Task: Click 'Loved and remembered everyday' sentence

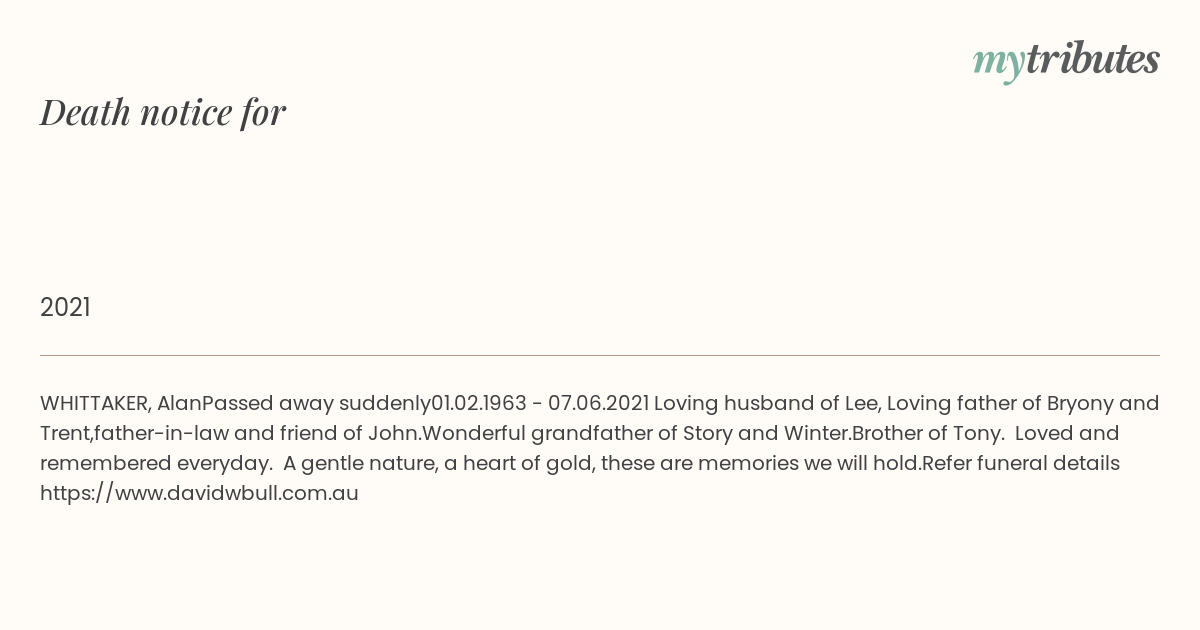Action: pos(580,448)
